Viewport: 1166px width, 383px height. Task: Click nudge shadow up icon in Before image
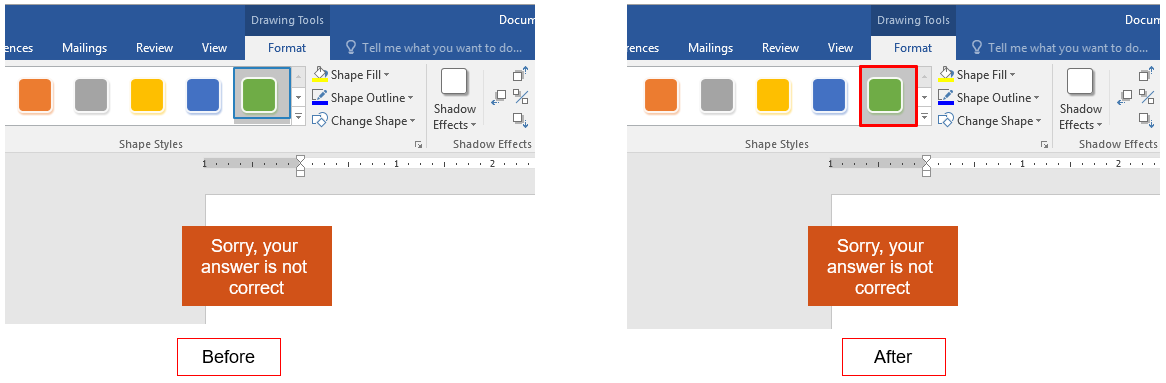point(521,74)
